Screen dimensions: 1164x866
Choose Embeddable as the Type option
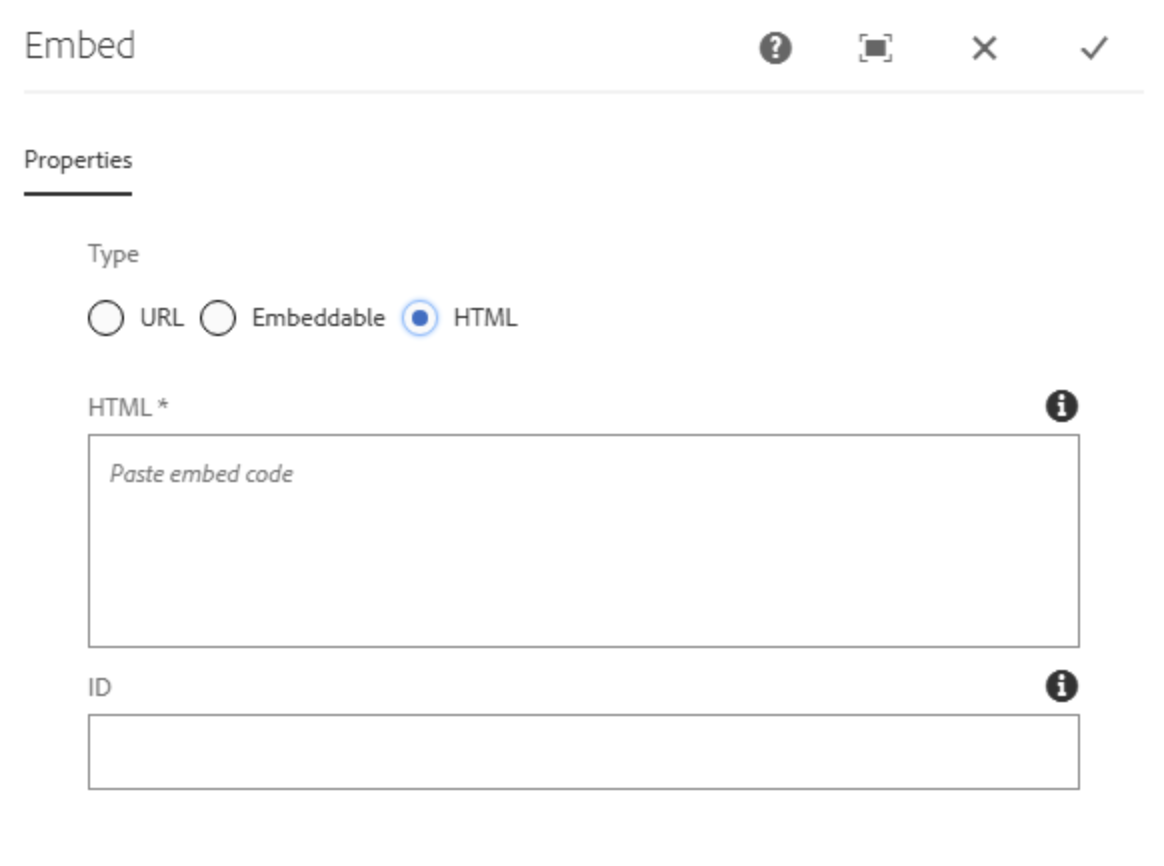tap(217, 318)
